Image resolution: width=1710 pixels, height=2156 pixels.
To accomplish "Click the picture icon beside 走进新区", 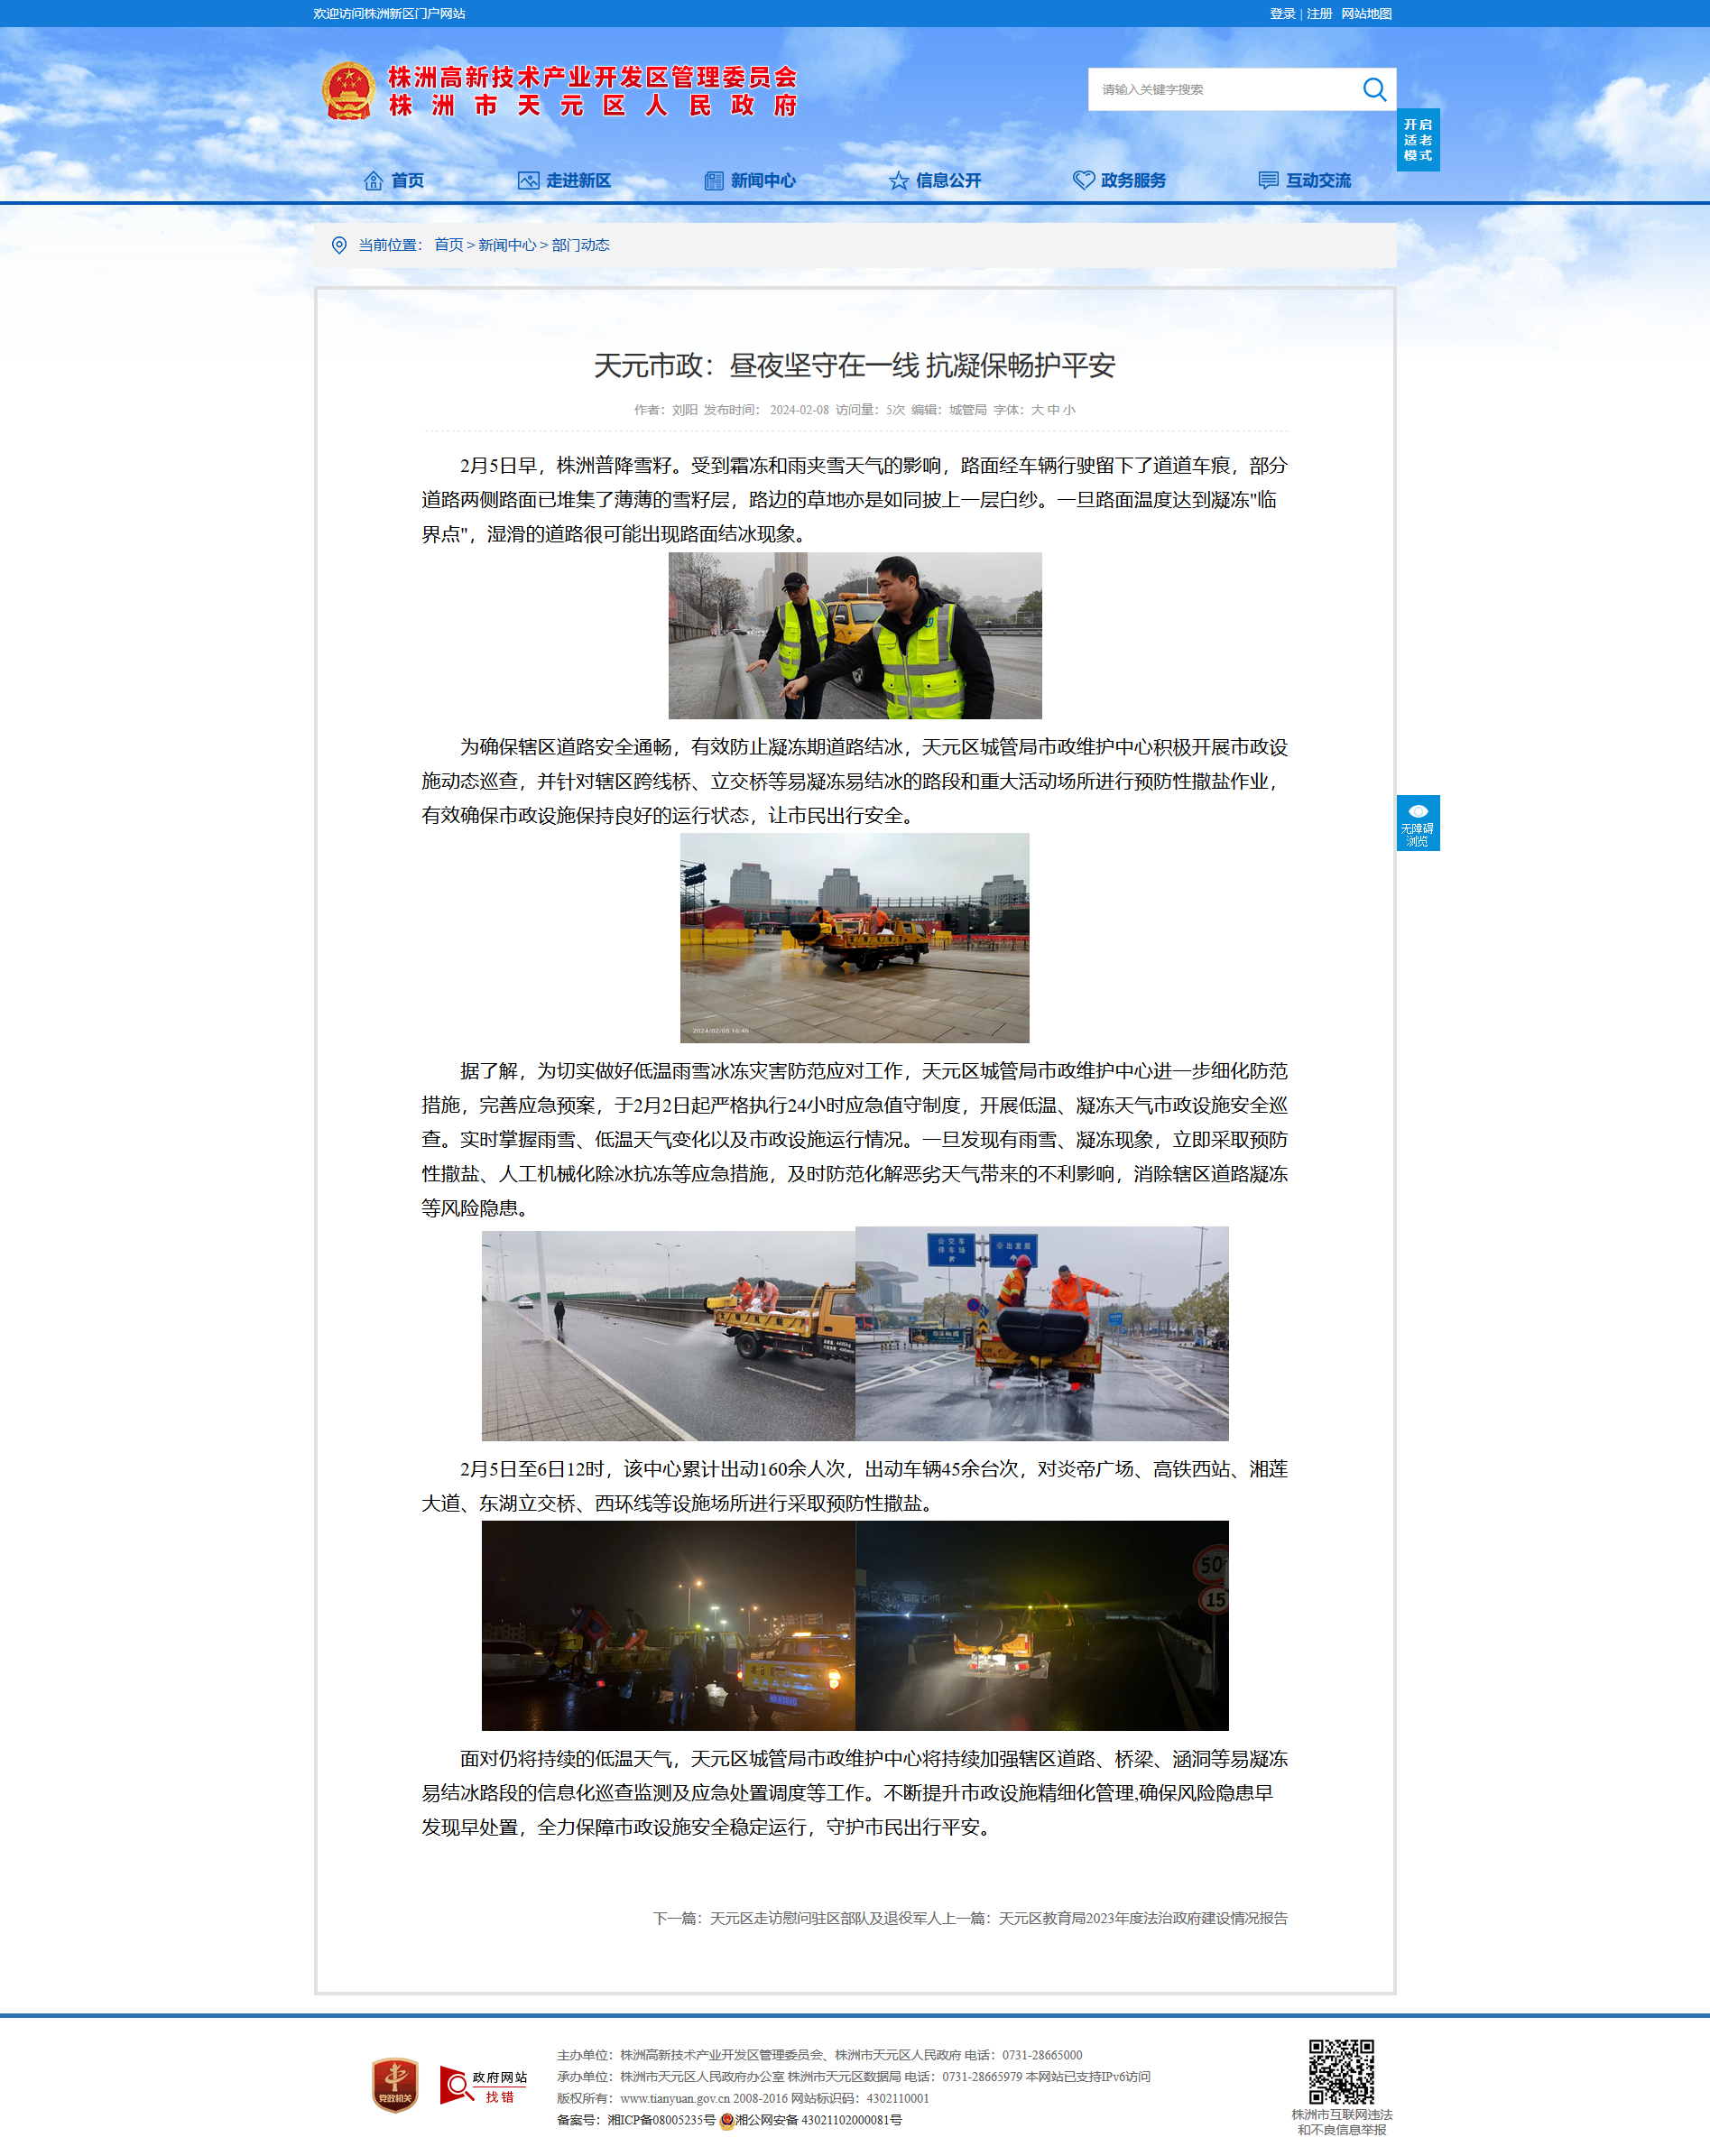I will (x=528, y=181).
